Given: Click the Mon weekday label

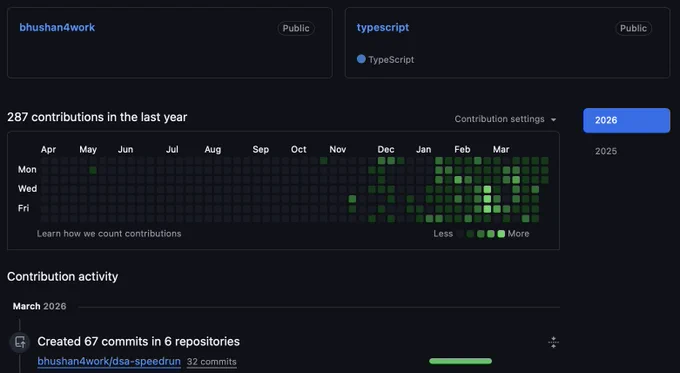Looking at the screenshot, I should click(x=27, y=170).
